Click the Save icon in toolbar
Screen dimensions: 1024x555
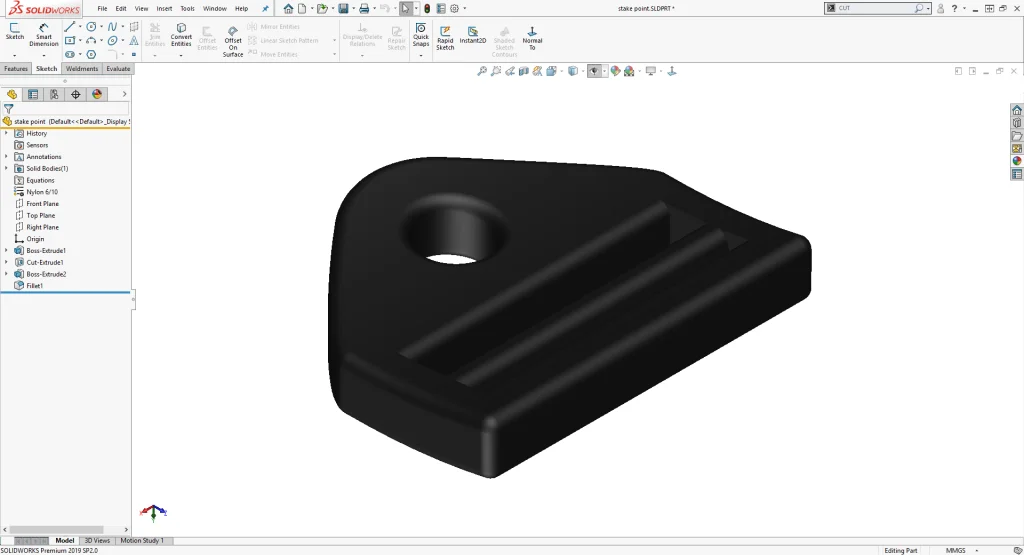(343, 8)
